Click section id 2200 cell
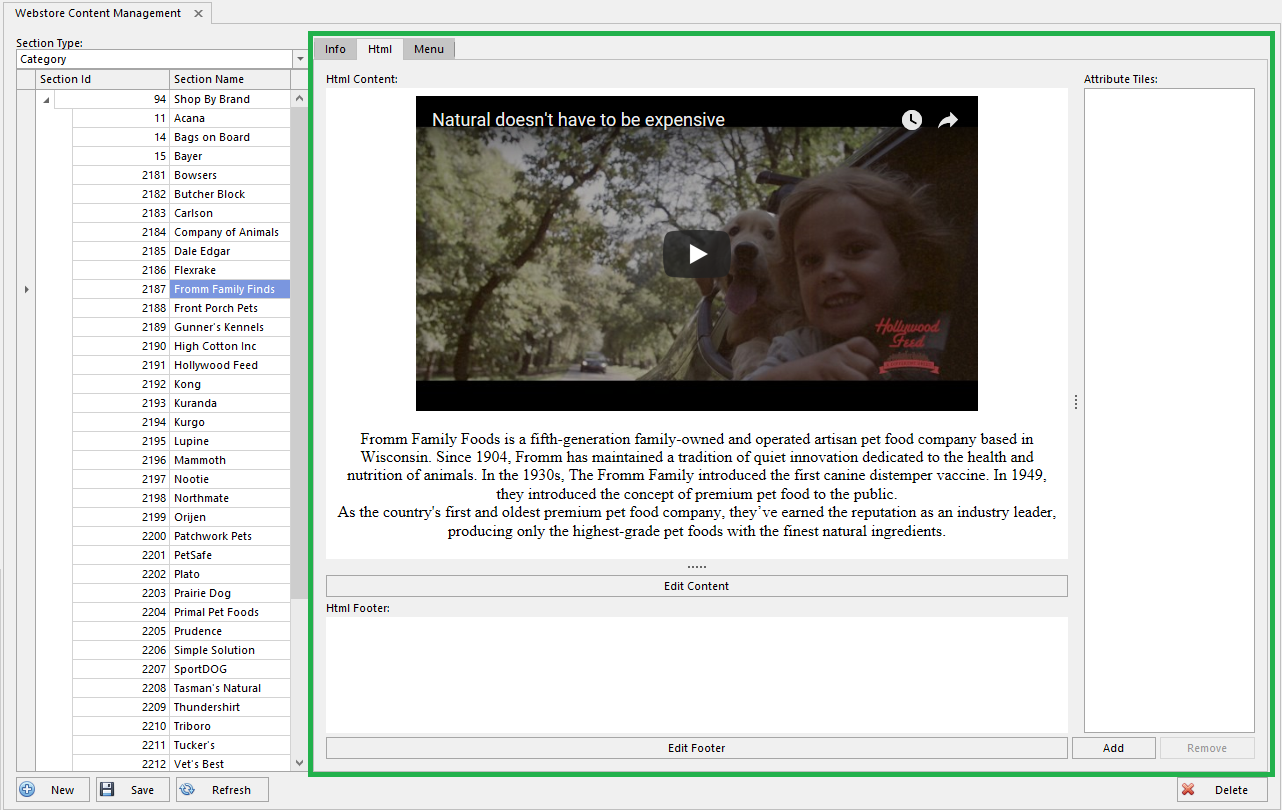 [x=121, y=536]
